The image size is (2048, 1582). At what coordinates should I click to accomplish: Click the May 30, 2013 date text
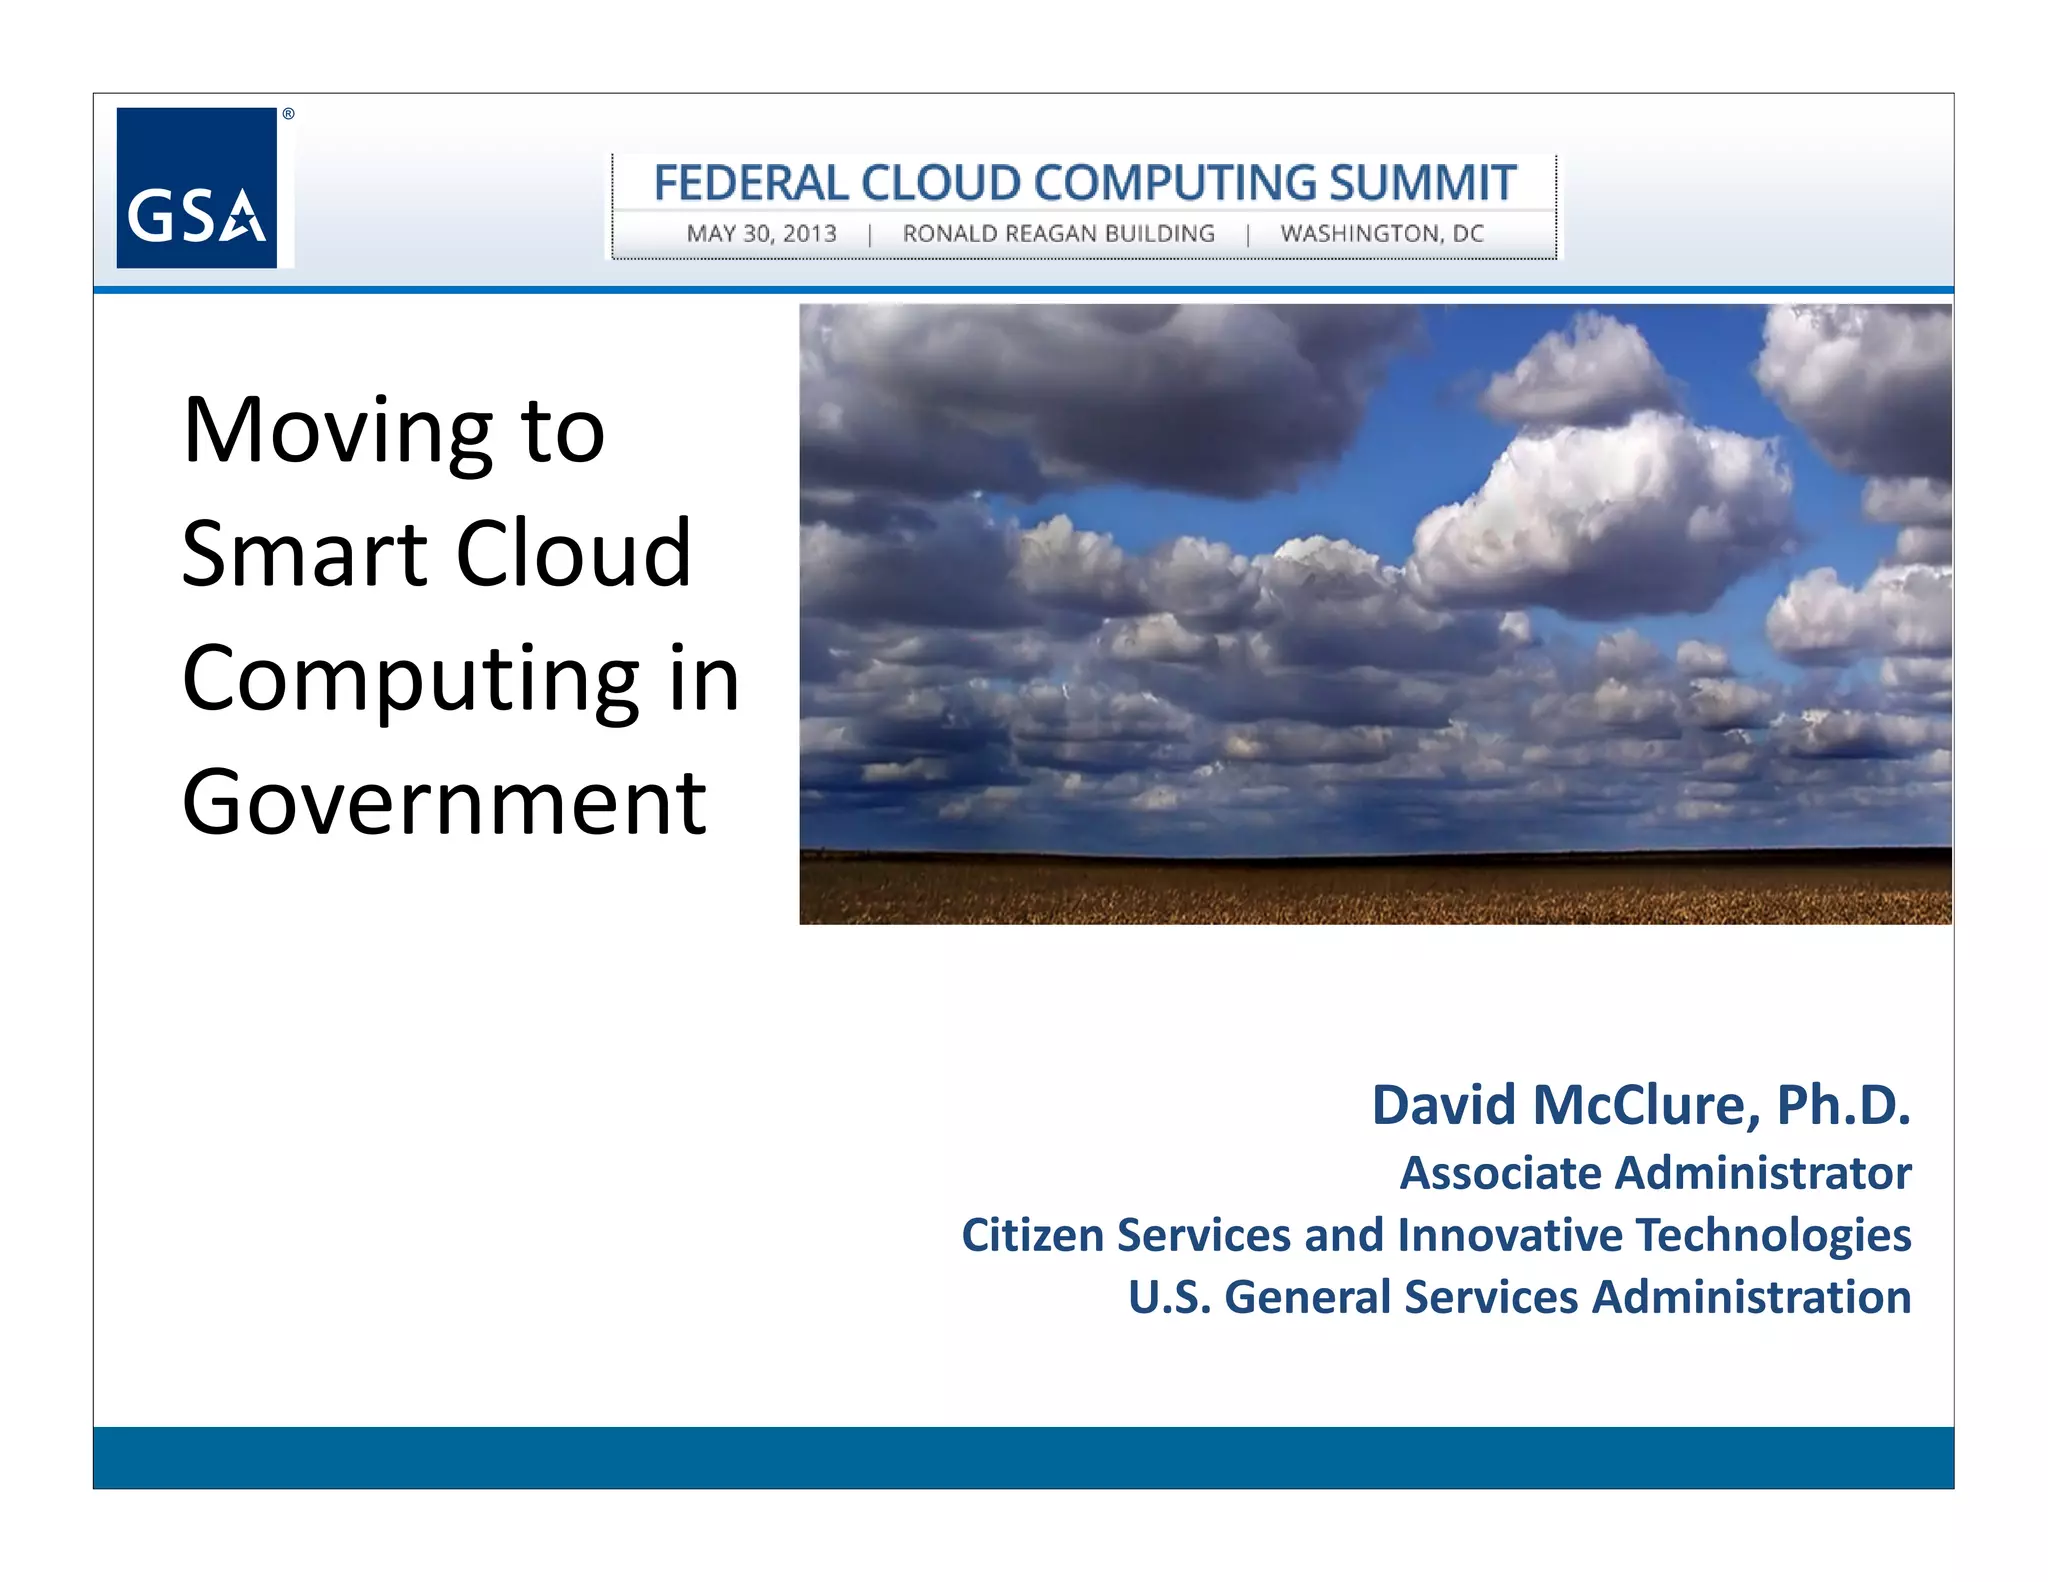[x=761, y=234]
